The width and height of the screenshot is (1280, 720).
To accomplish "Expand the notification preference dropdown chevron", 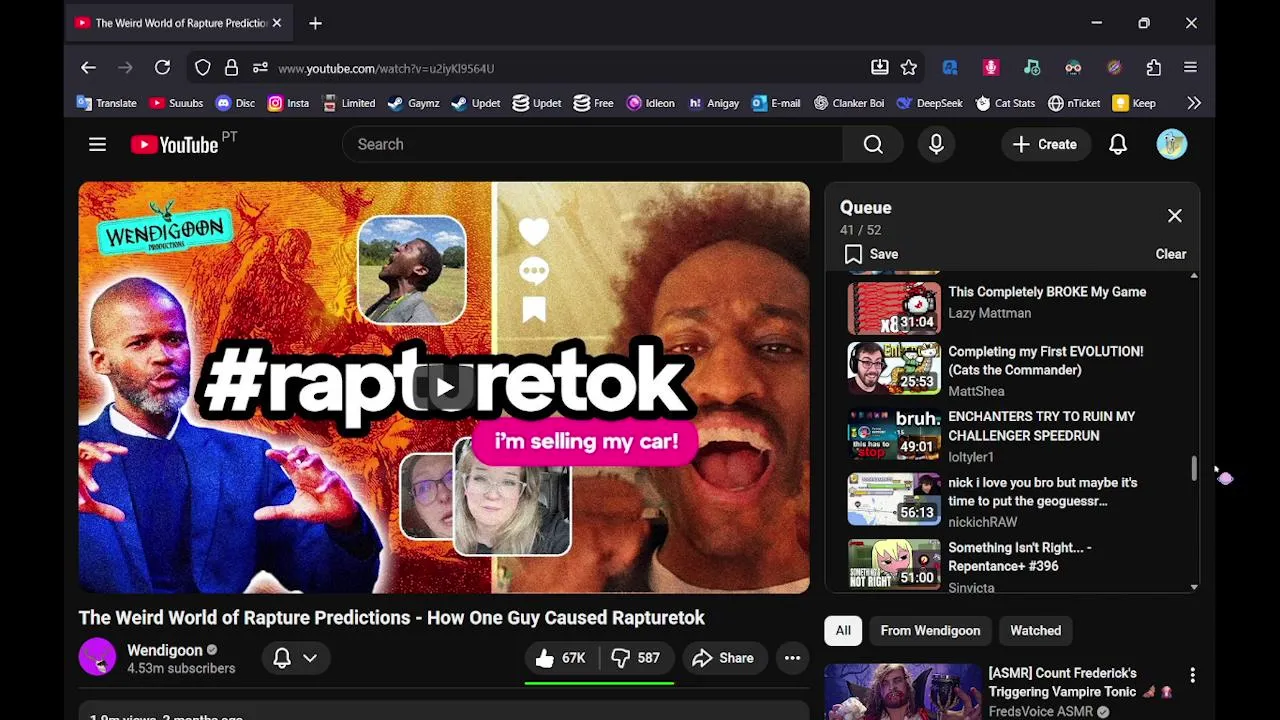I will pos(310,658).
